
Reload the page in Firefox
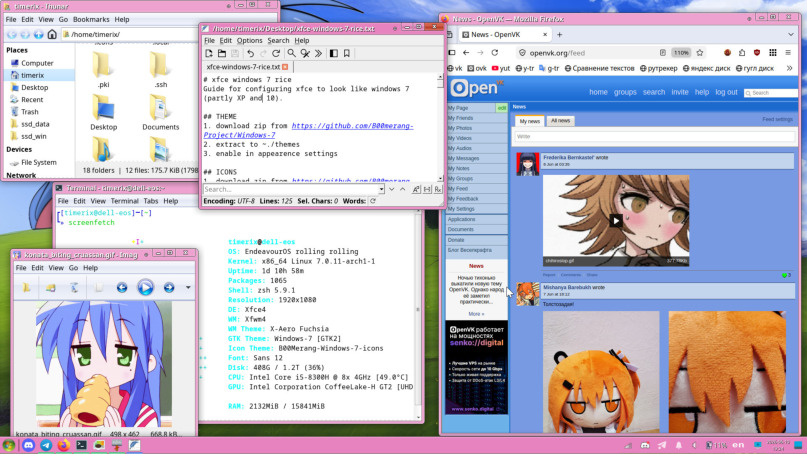pos(495,53)
